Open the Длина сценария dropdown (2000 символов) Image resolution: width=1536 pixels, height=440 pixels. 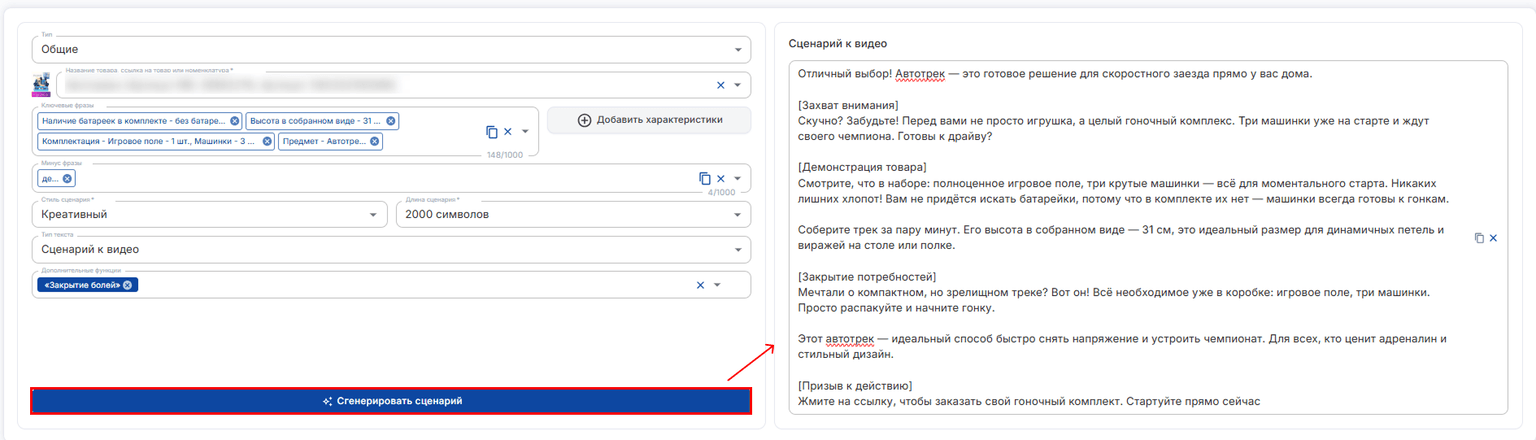(x=573, y=214)
